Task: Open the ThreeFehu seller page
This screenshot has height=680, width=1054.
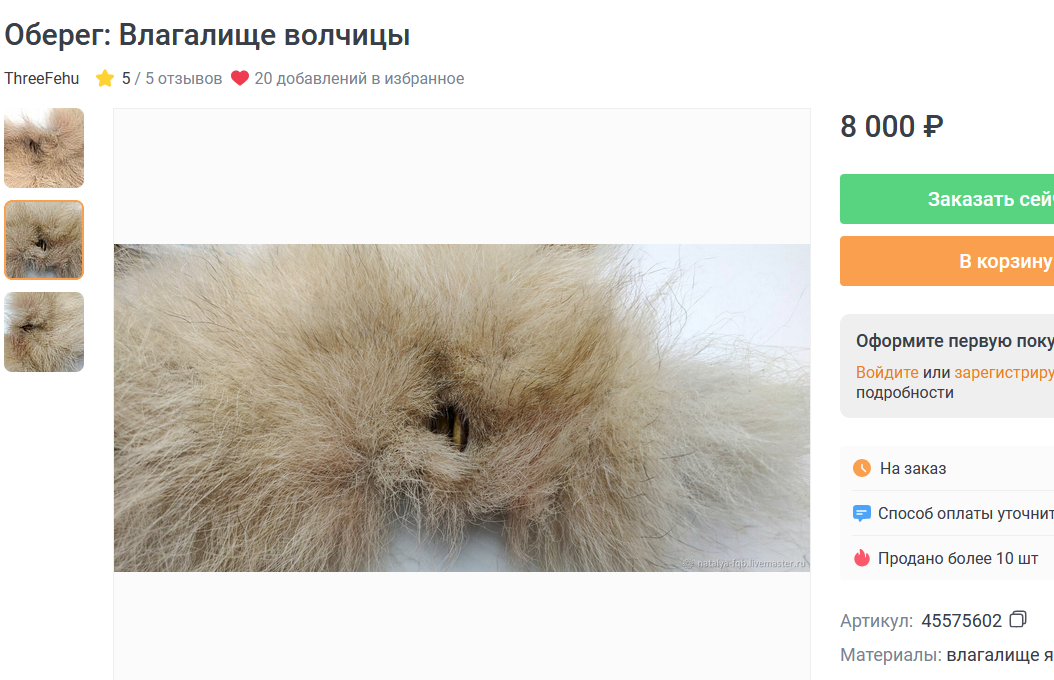Action: (x=42, y=79)
